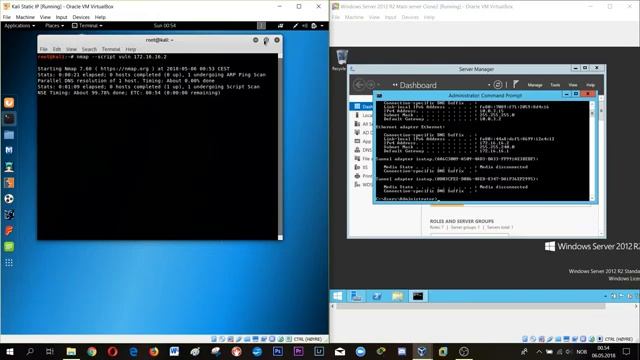
Task: Open Help menu in Server Manager
Action: click(590, 85)
